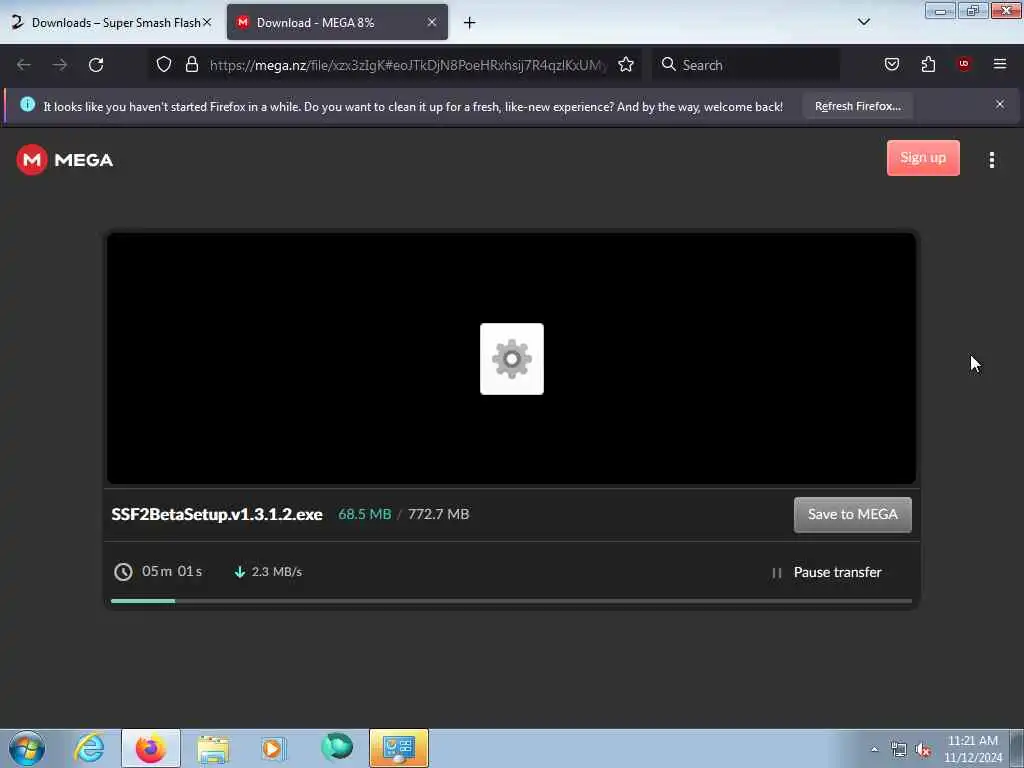1024x768 pixels.
Task: Click the Show desktop strip
Action: coord(1017,749)
